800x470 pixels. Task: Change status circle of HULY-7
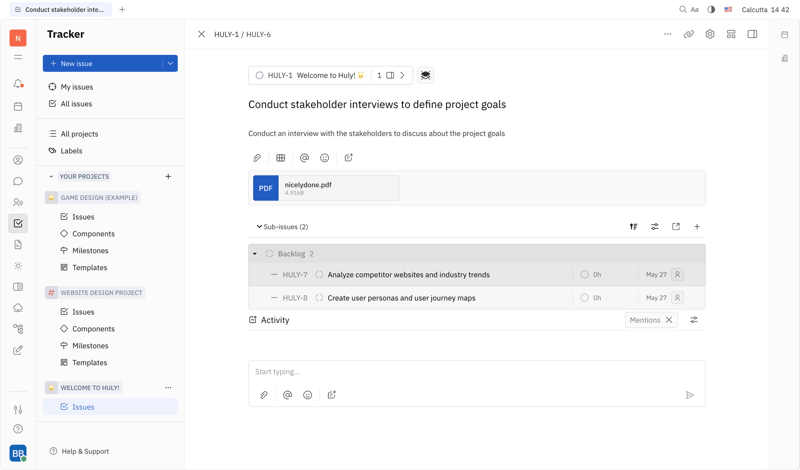point(319,275)
